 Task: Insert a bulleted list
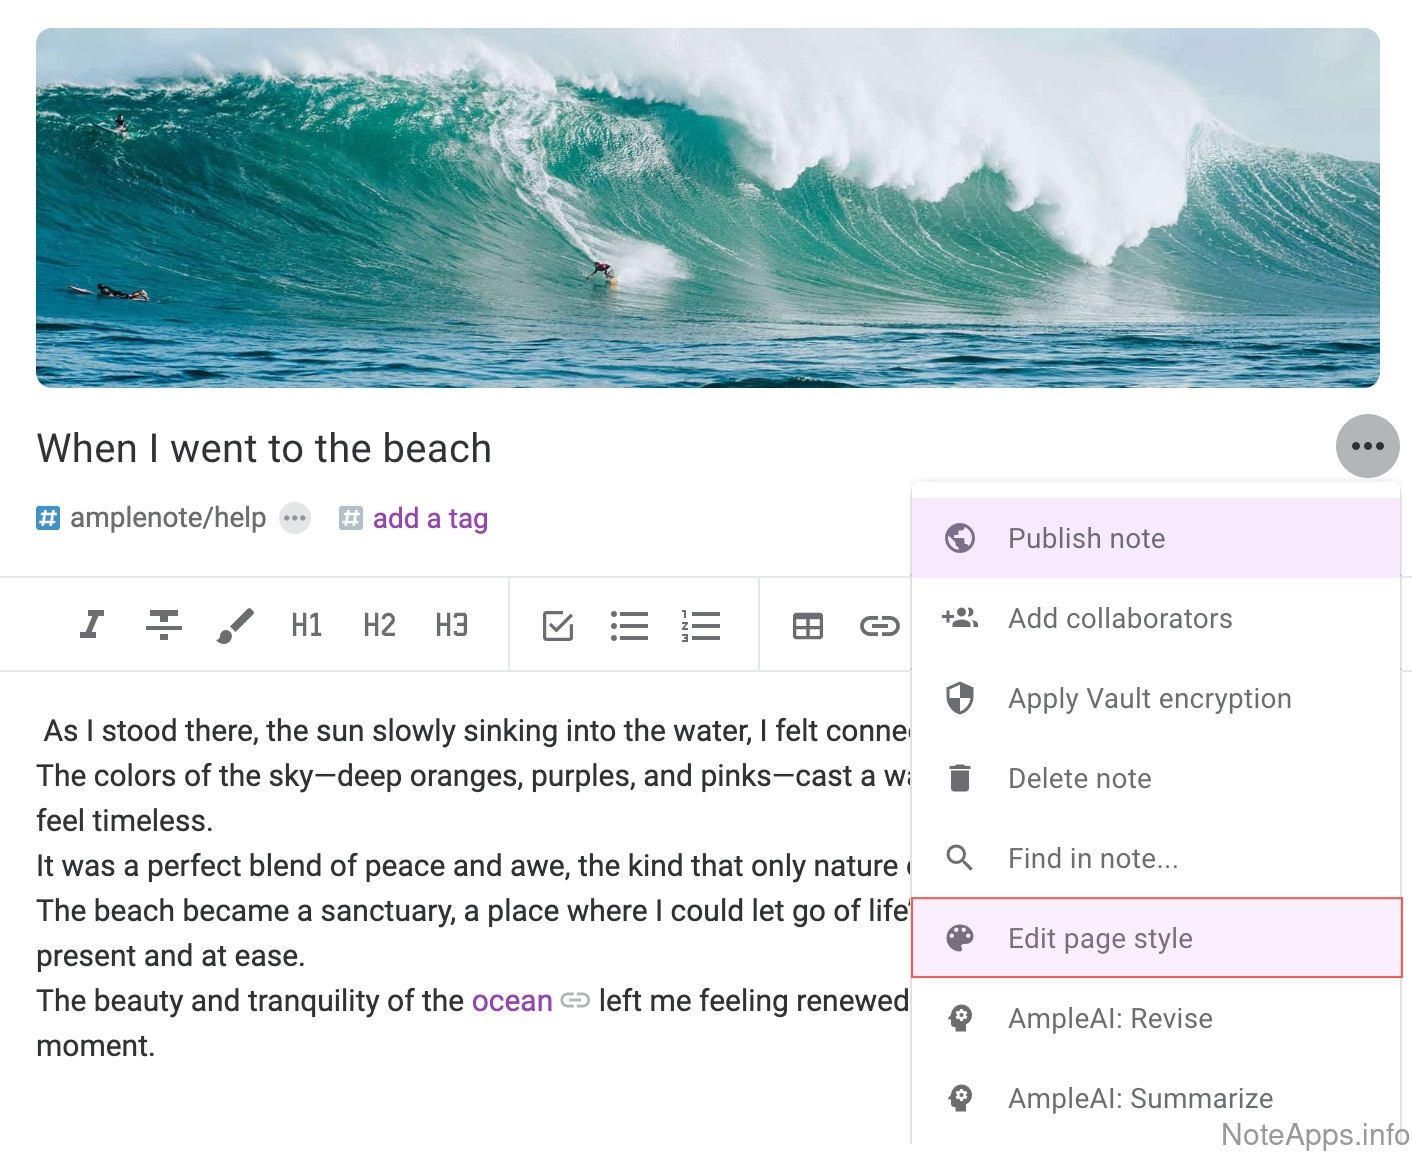pyautogui.click(x=629, y=626)
